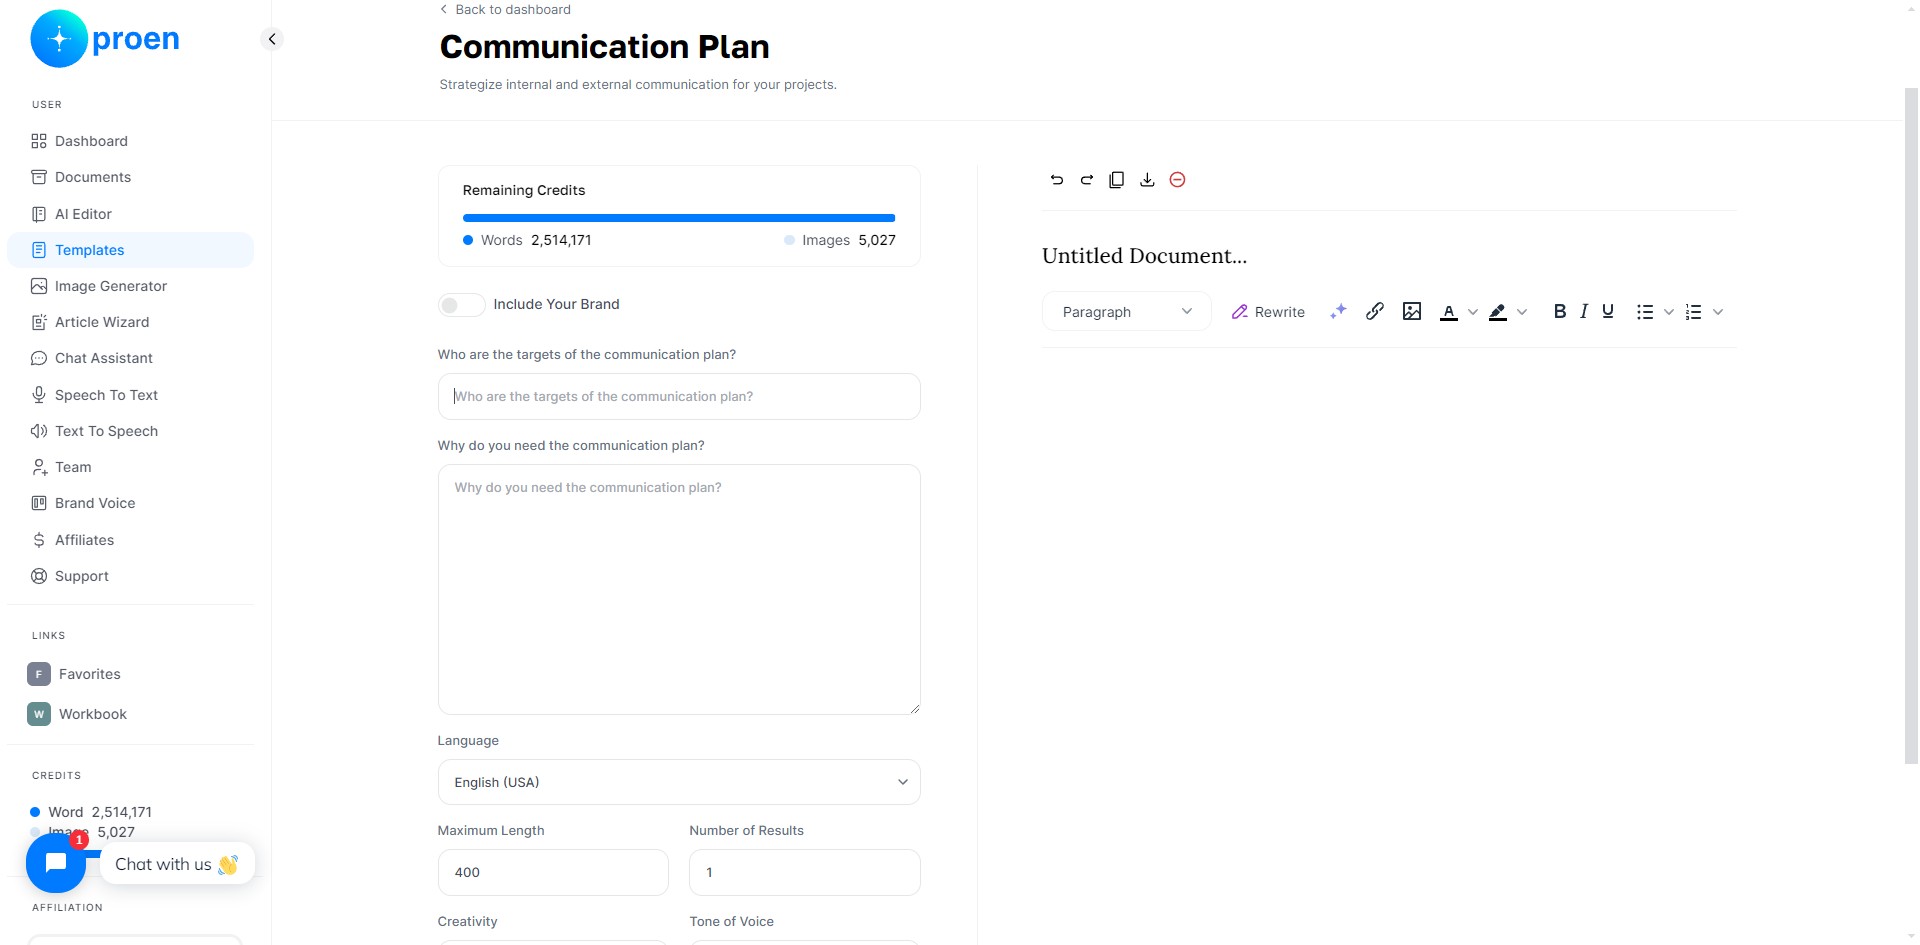
Task: Click the Maximum Length field
Action: [x=553, y=872]
